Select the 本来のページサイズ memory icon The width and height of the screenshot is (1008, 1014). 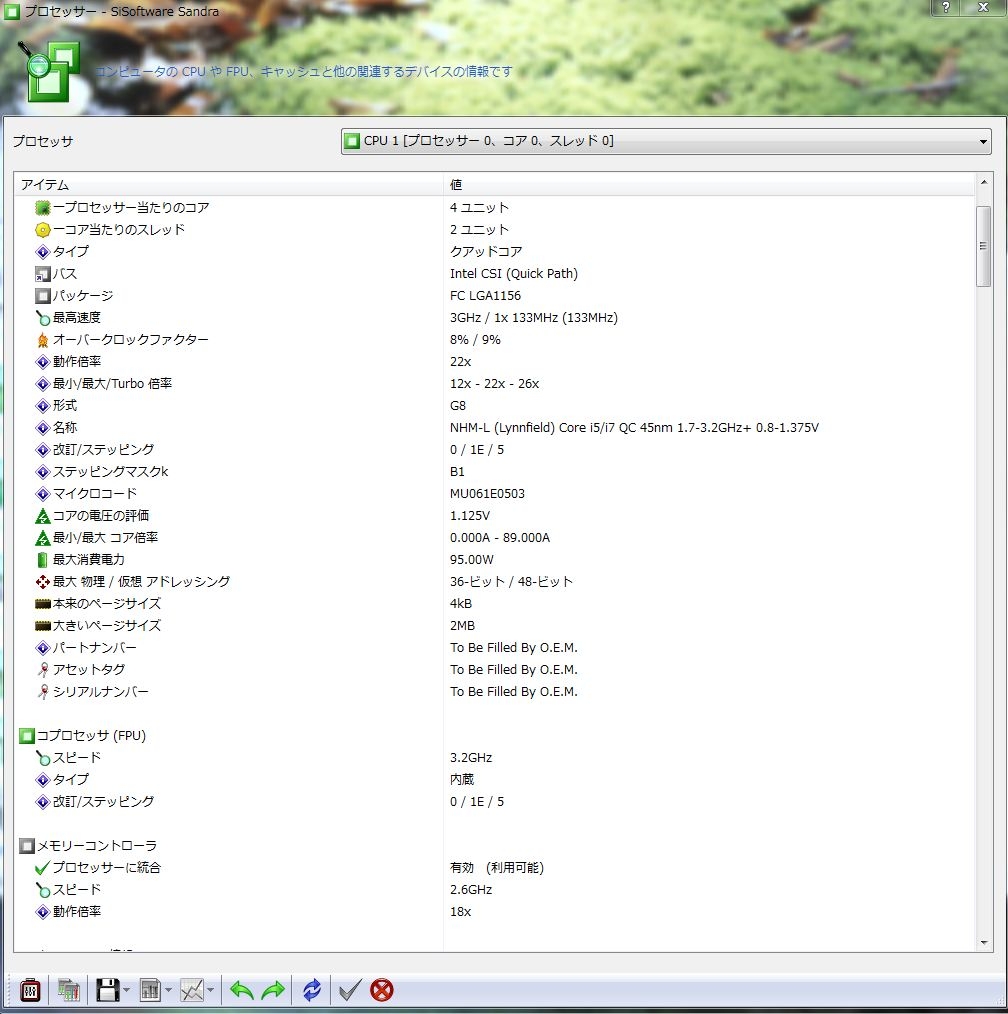(x=43, y=604)
